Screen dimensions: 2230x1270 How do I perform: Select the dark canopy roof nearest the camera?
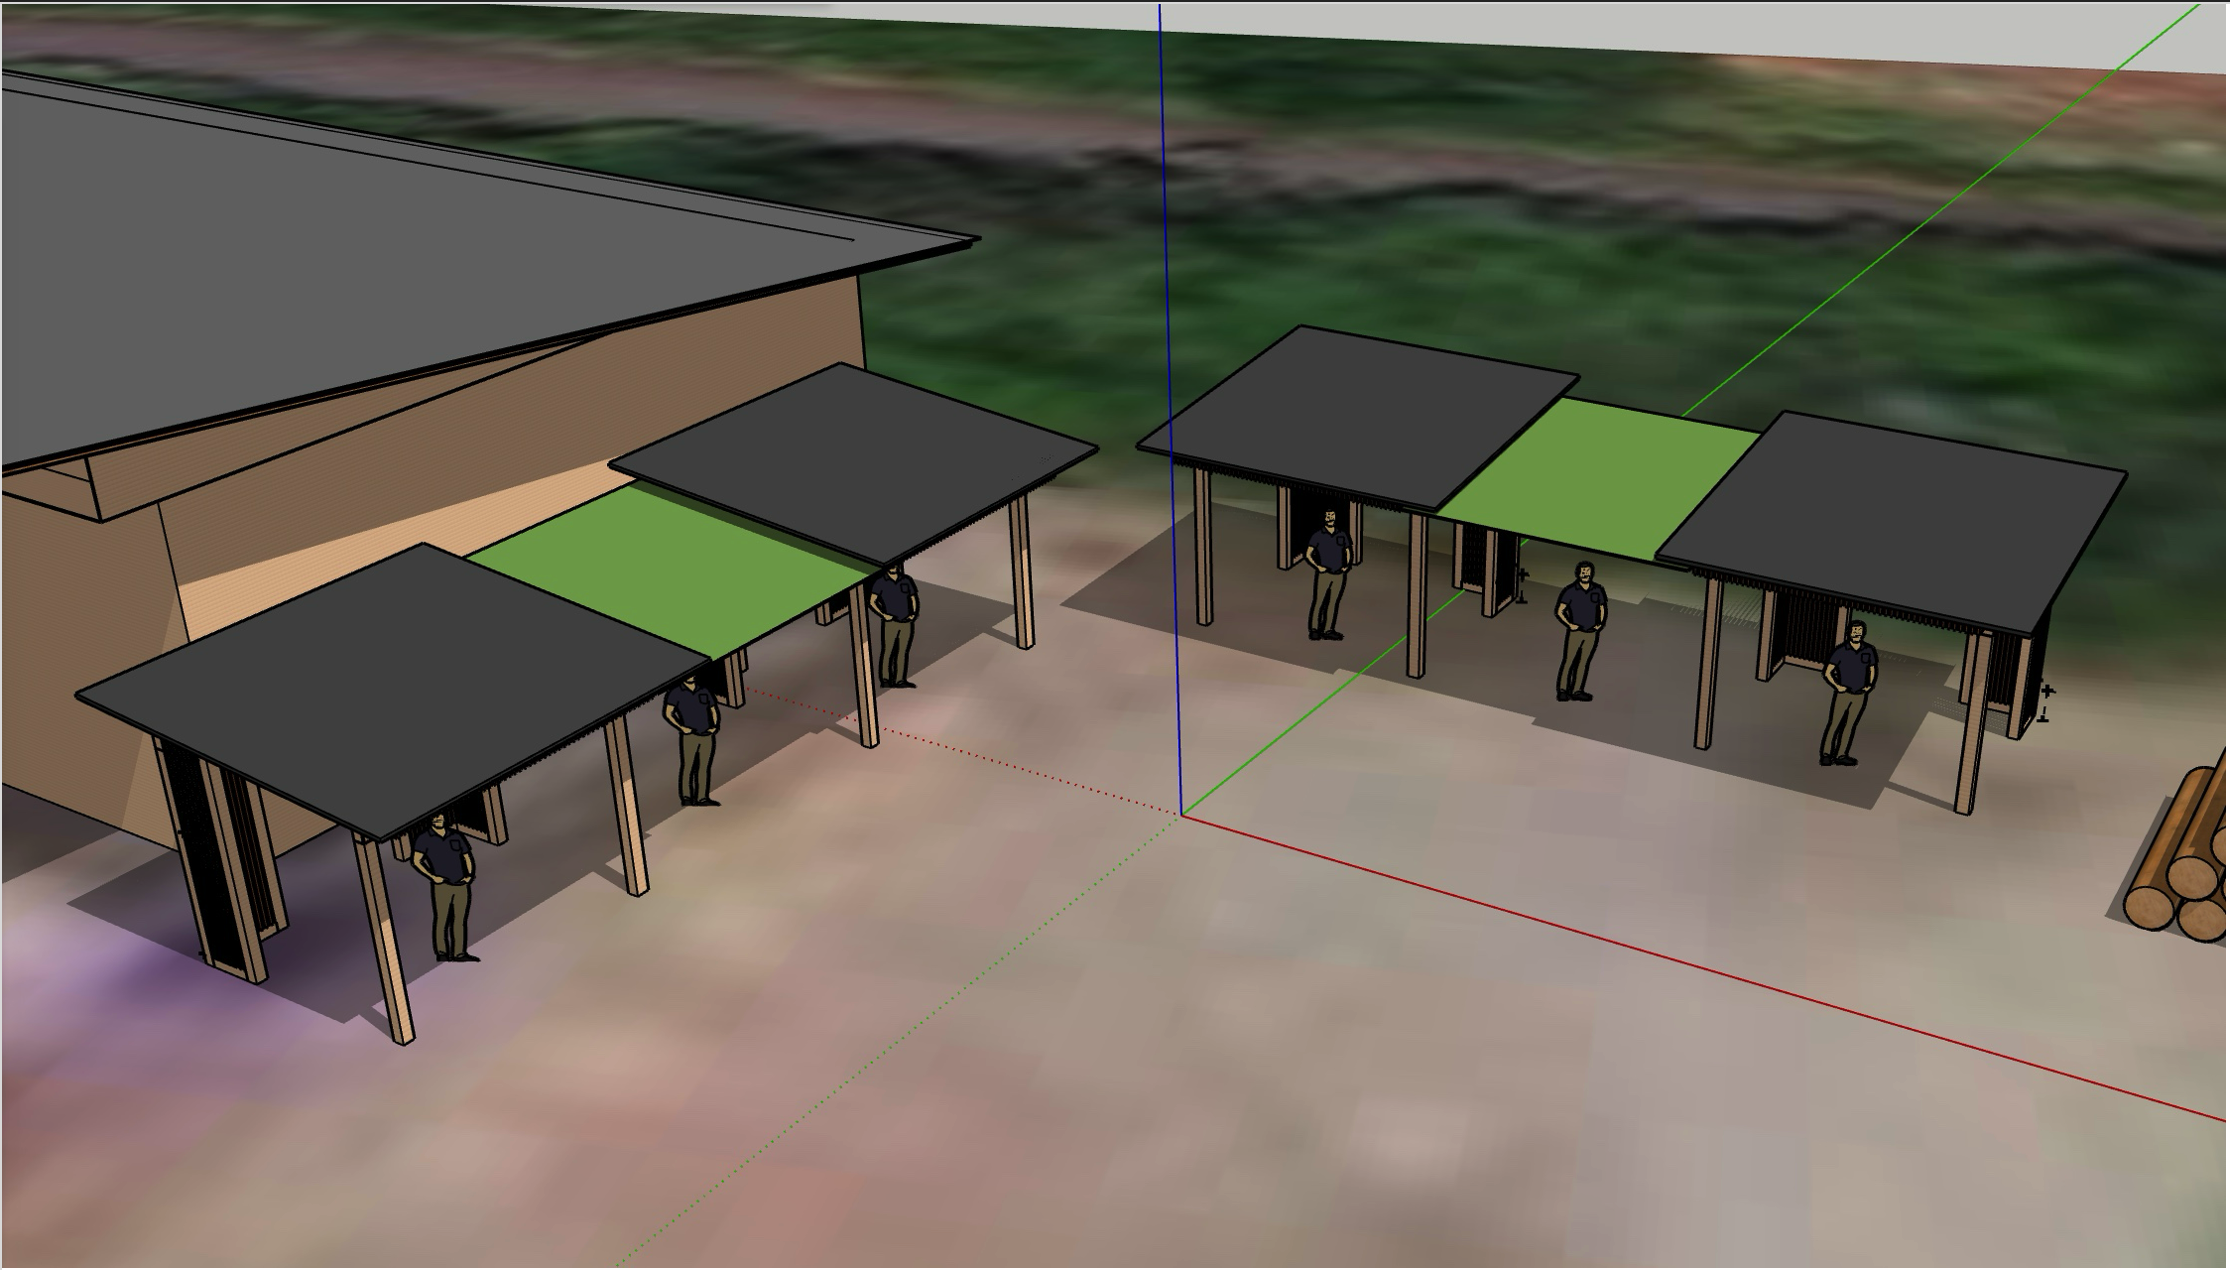coord(392,690)
